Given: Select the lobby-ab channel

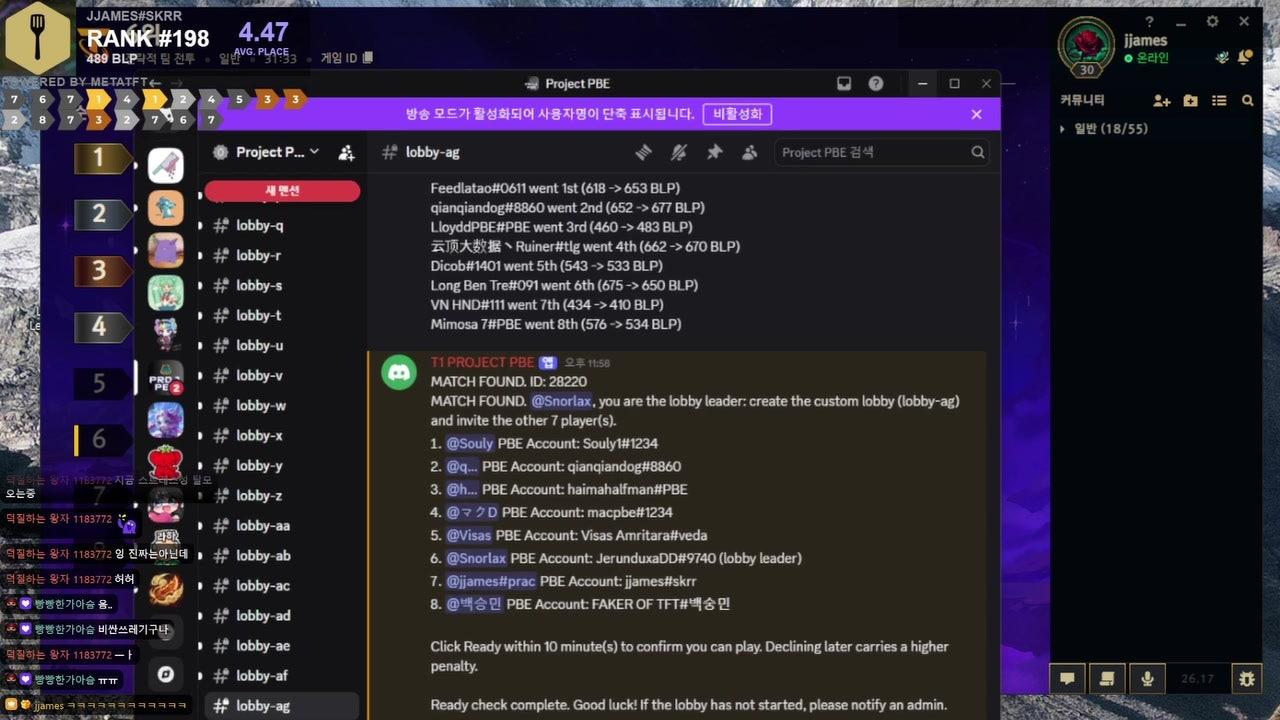Looking at the screenshot, I should [x=283, y=555].
